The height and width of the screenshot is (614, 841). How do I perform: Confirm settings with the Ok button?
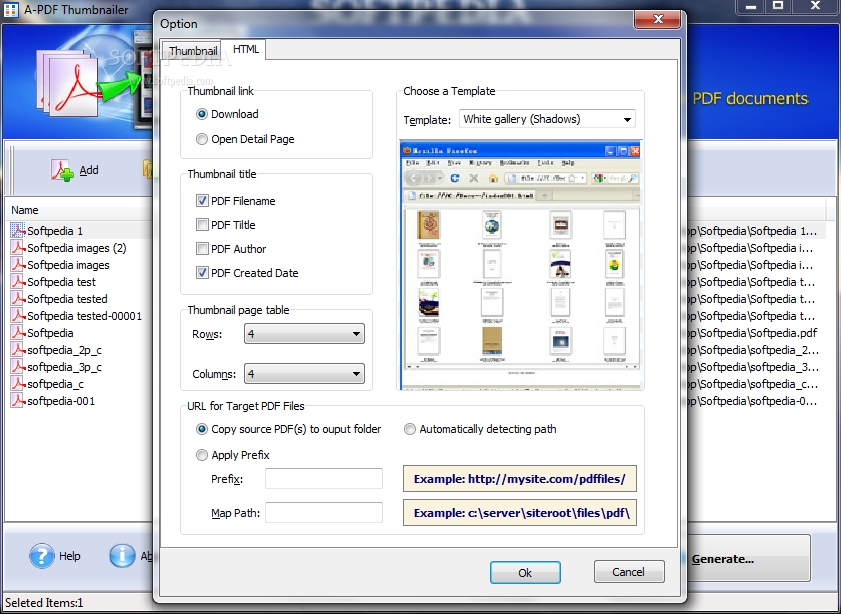click(525, 572)
